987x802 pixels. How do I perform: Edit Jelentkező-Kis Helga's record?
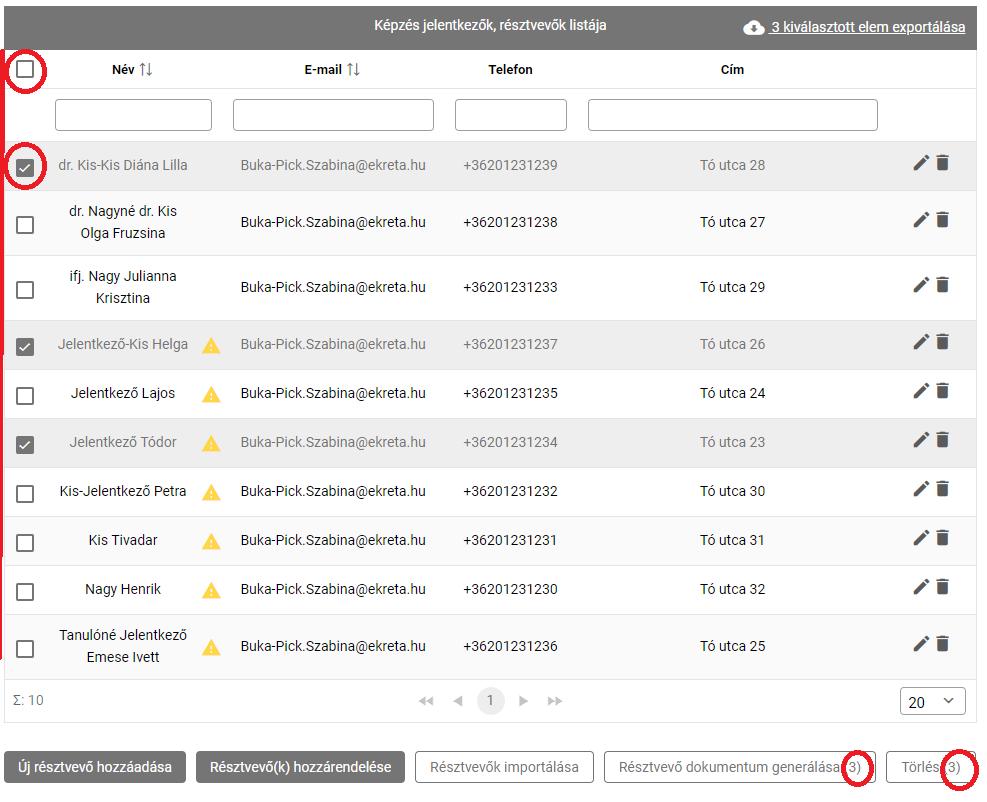pyautogui.click(x=921, y=342)
